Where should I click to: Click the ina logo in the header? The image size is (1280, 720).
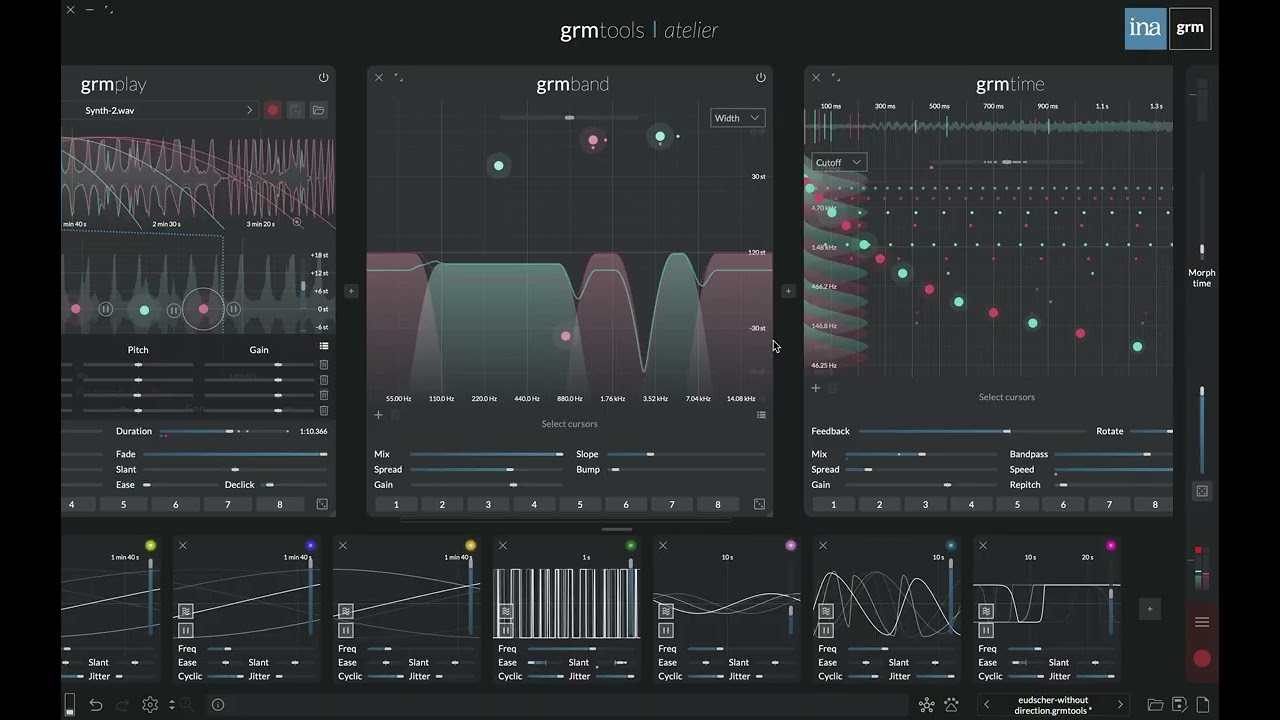1145,28
